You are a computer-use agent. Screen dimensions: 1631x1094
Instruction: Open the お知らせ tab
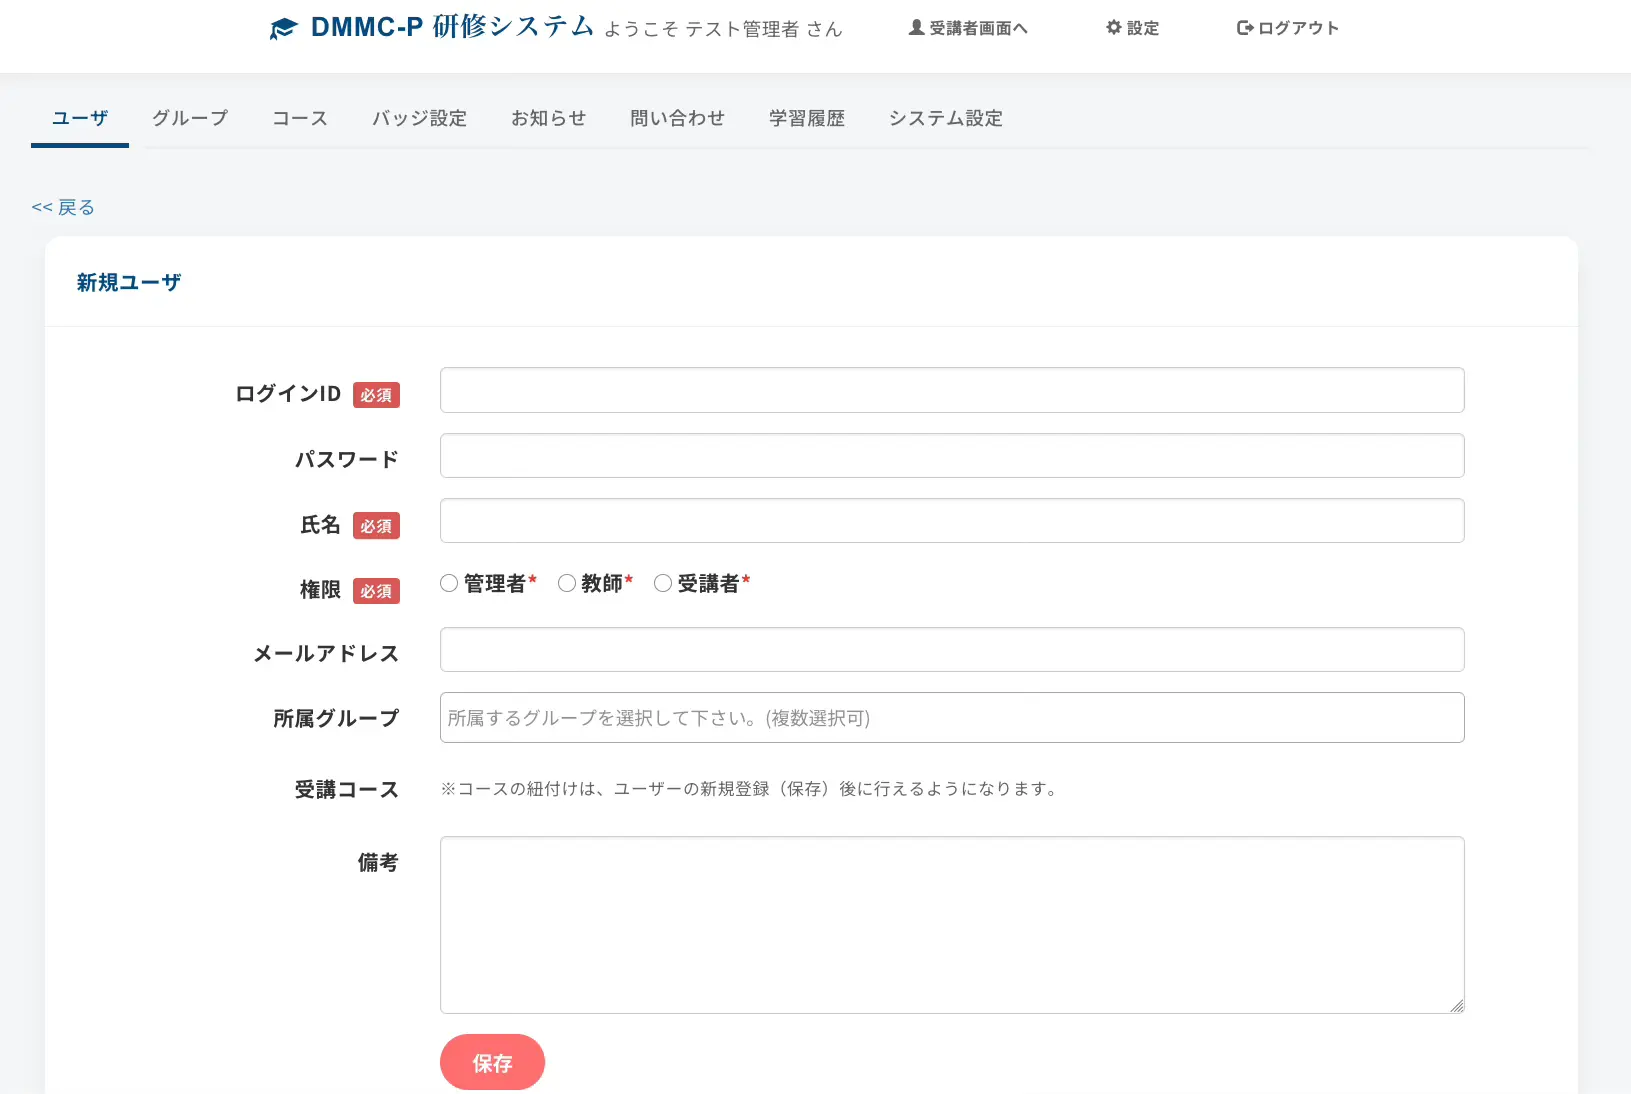pos(548,118)
